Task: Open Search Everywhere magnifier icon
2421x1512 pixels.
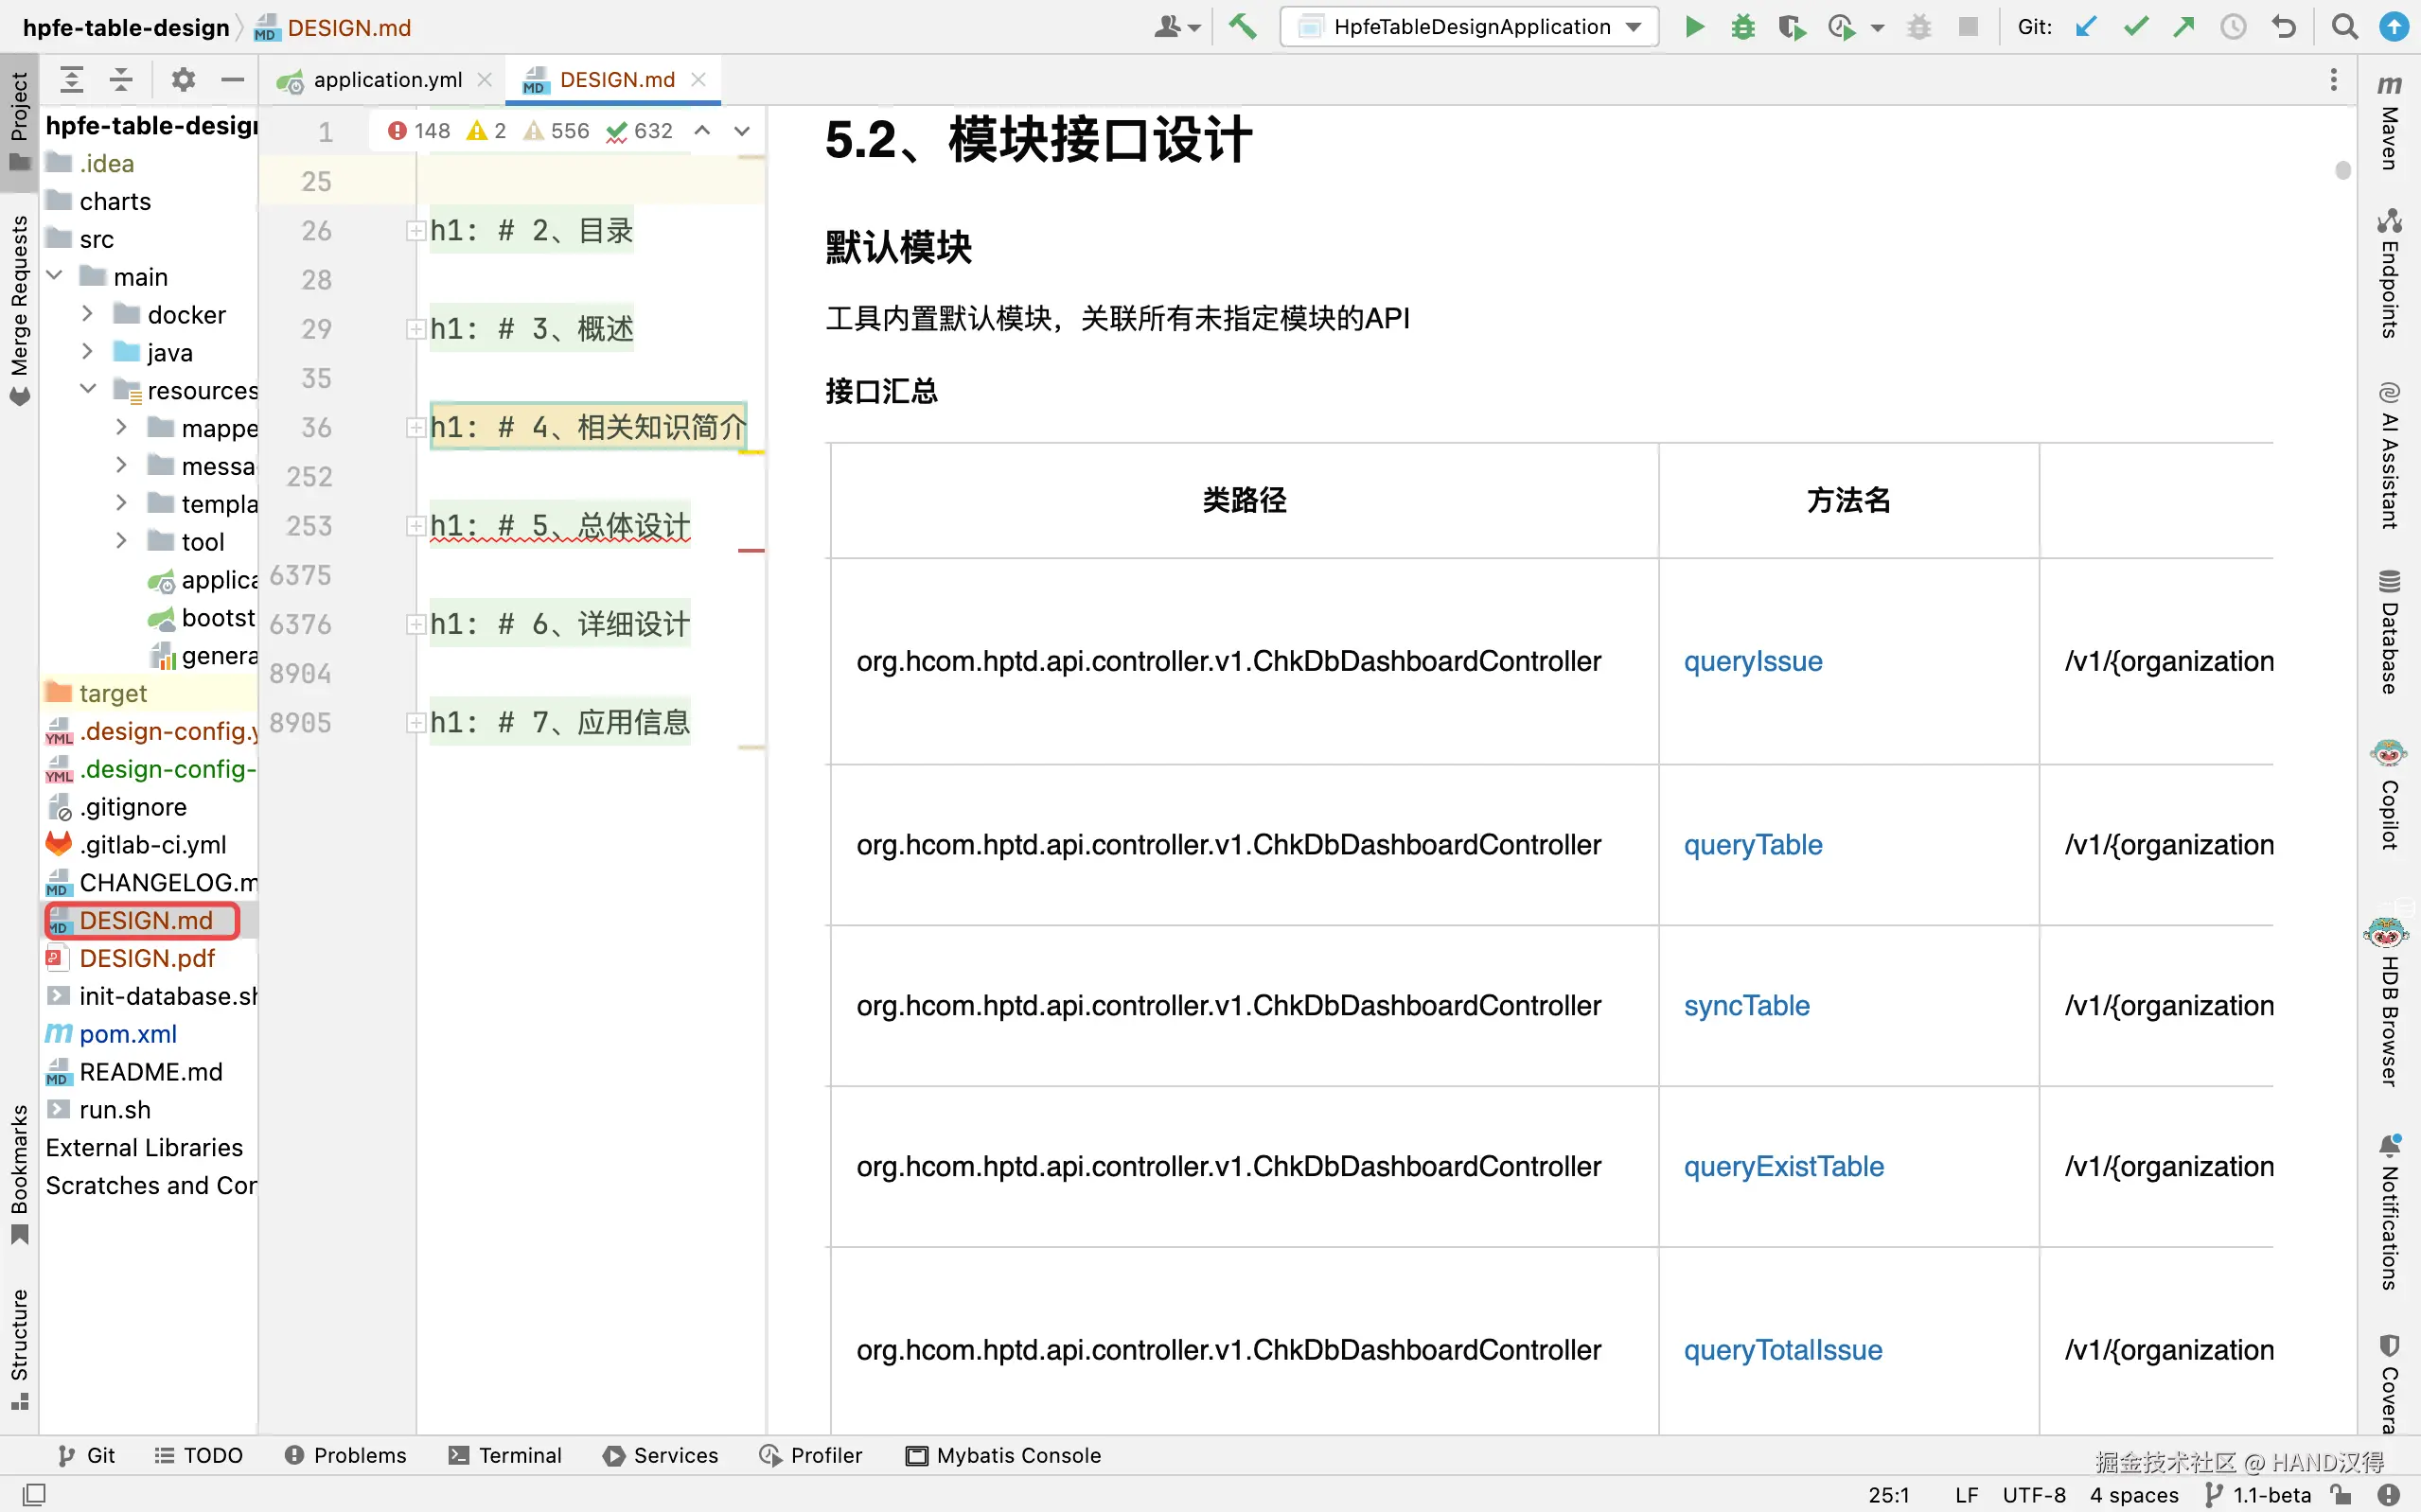Action: pyautogui.click(x=2344, y=27)
